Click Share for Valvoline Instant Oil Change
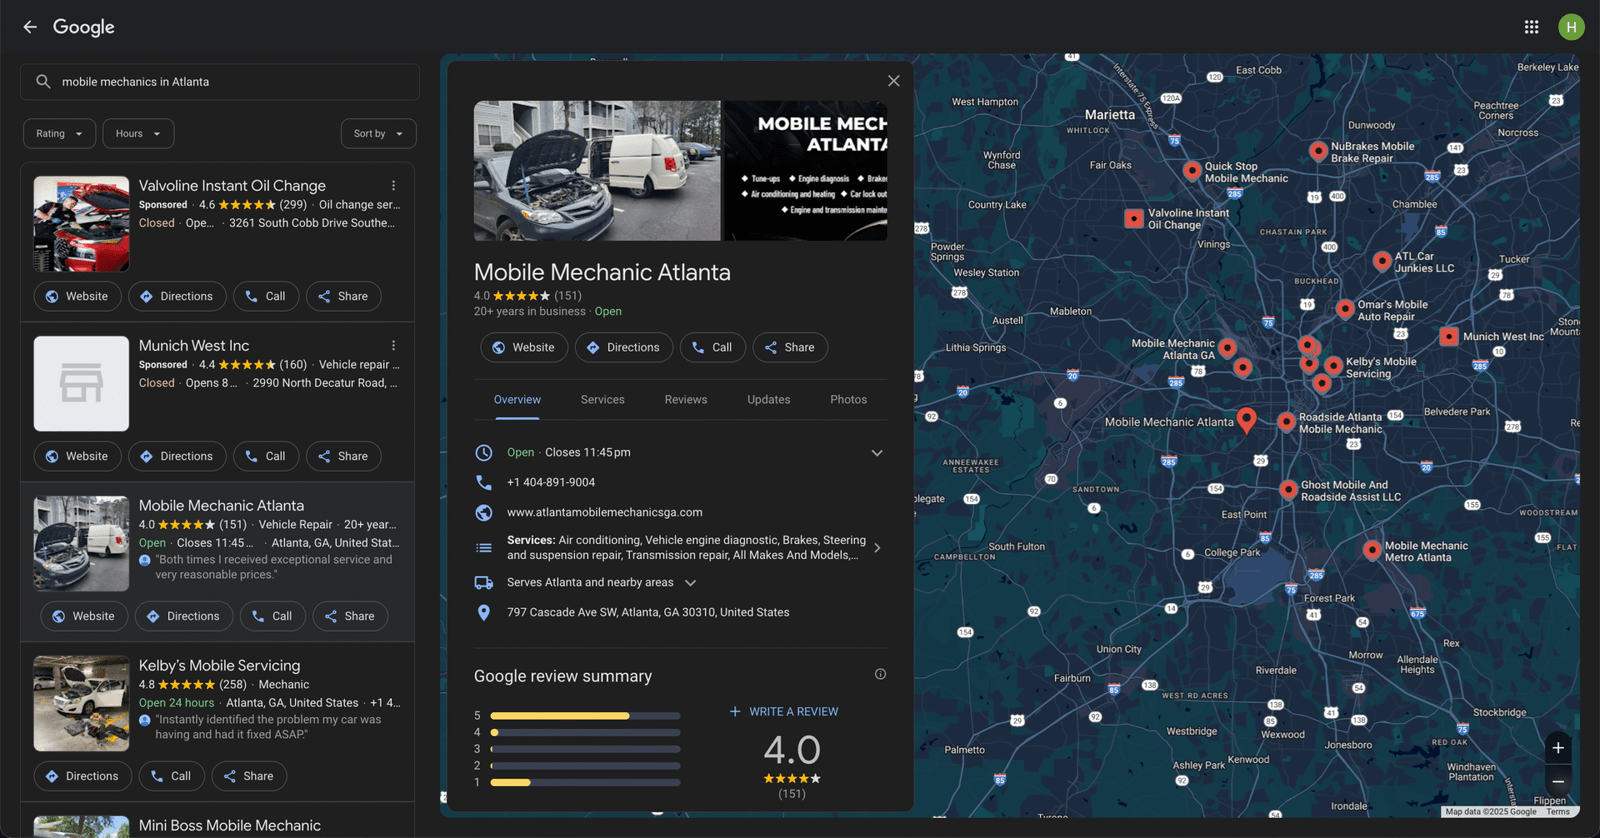1600x838 pixels. click(x=343, y=296)
